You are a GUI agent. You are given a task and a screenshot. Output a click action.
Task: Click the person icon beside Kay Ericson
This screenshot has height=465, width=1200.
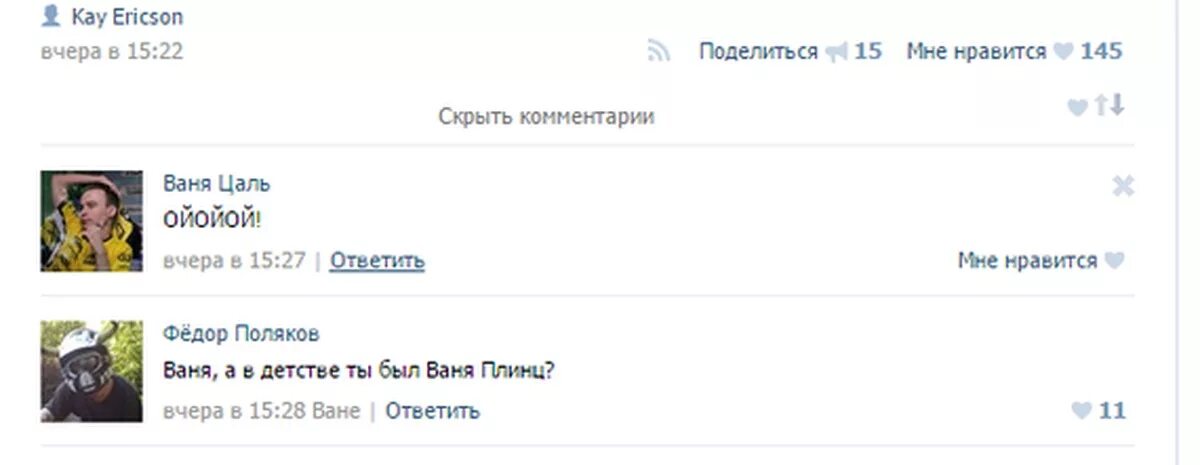click(51, 16)
